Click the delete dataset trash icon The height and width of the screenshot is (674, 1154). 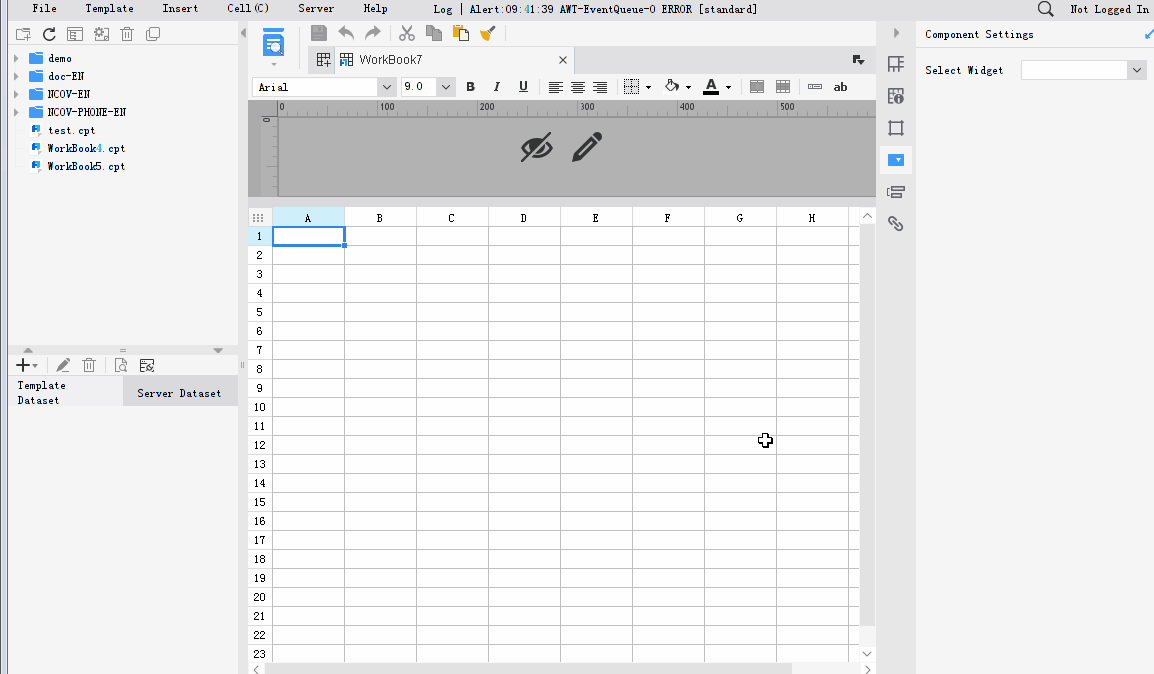pyautogui.click(x=89, y=365)
